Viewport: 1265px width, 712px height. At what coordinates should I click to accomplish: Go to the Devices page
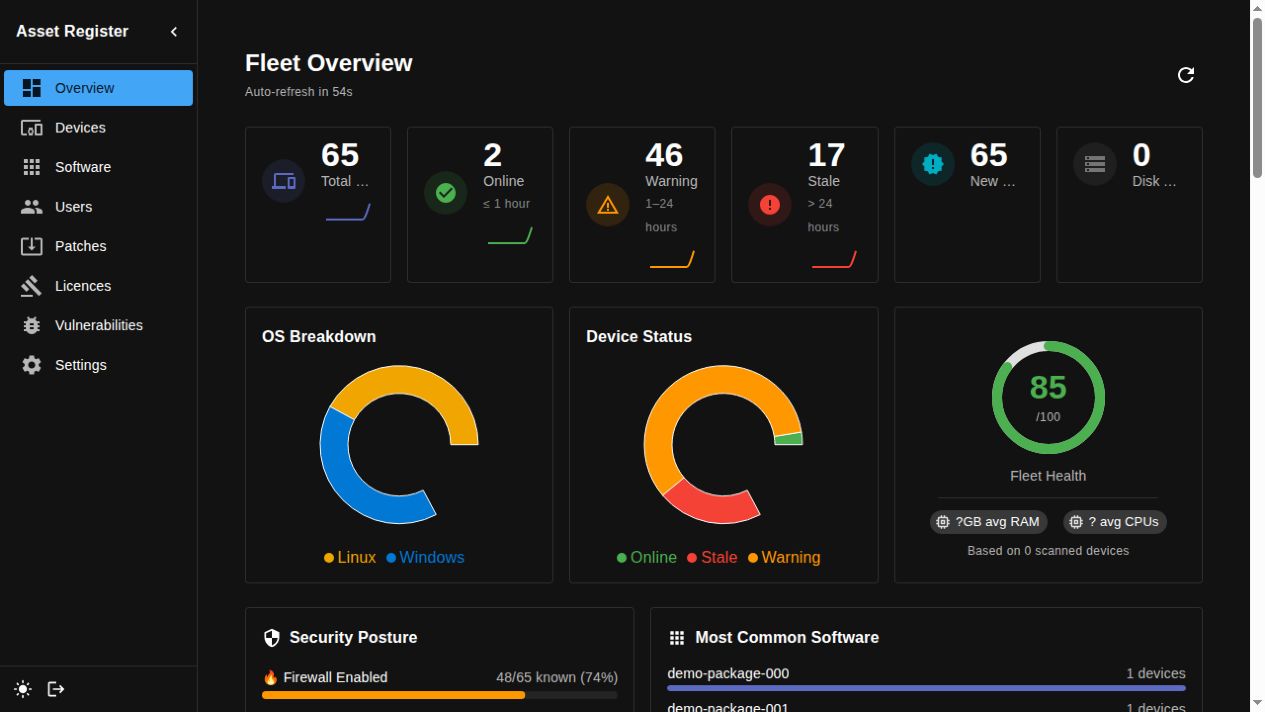[x=98, y=128]
